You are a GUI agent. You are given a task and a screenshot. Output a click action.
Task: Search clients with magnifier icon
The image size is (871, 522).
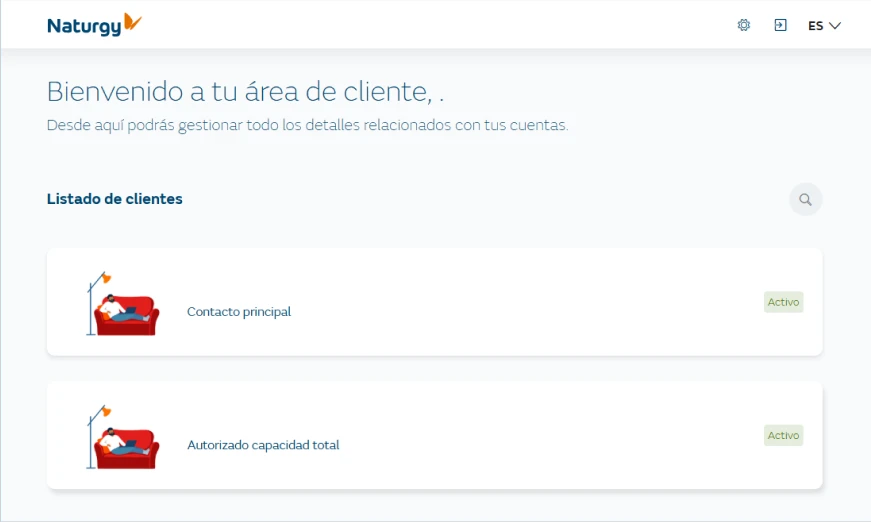805,199
